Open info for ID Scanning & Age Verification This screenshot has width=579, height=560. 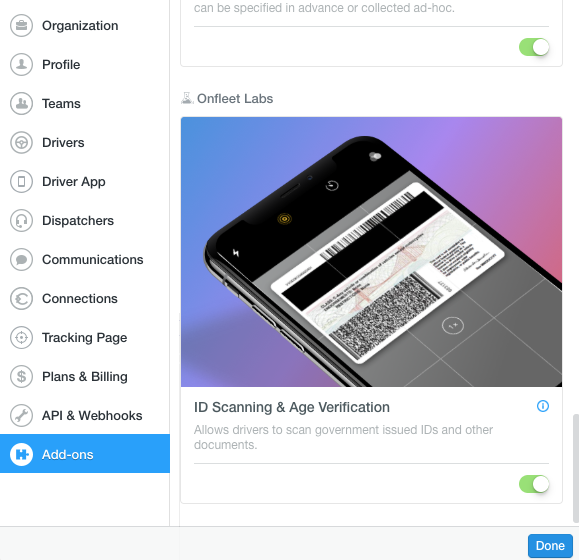[542, 406]
